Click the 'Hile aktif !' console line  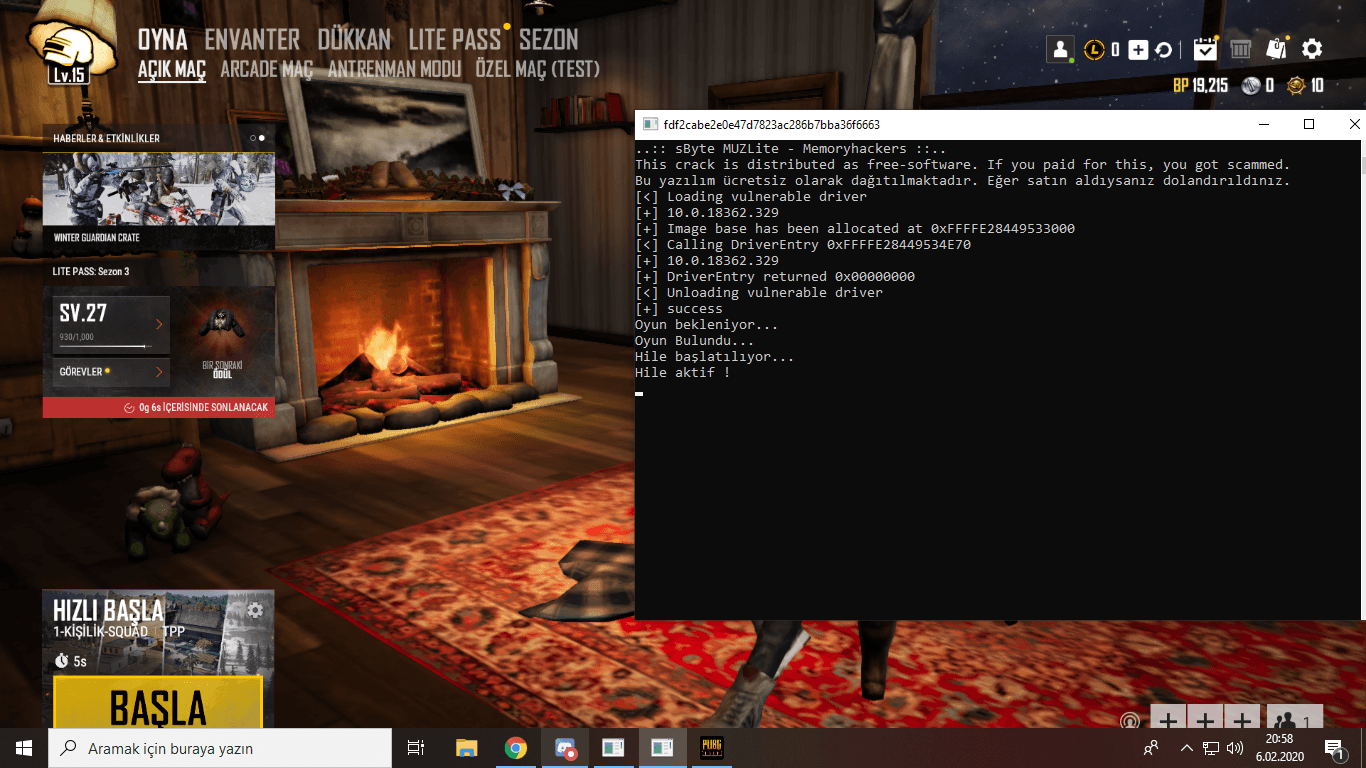point(682,373)
